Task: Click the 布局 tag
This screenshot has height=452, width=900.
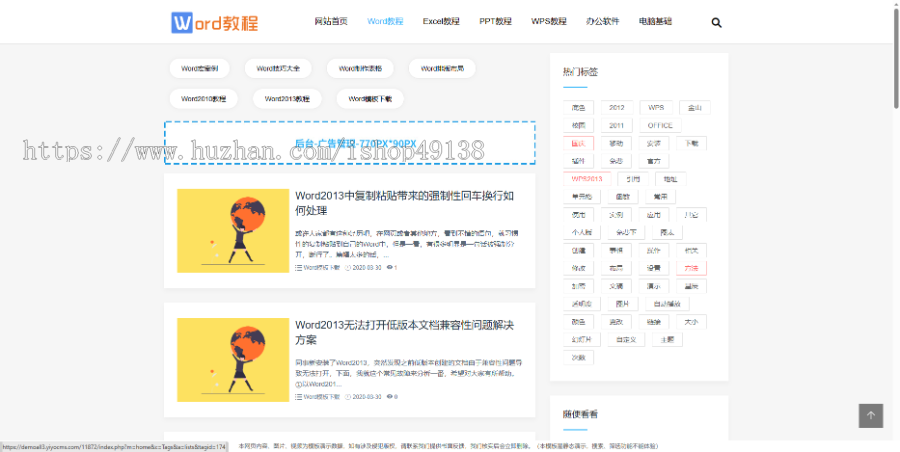Action: (x=616, y=268)
